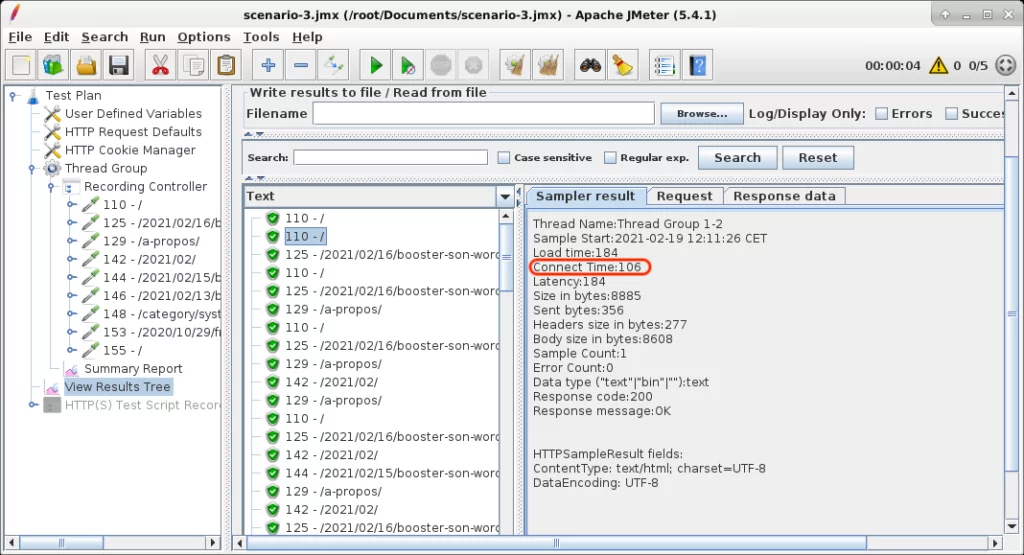The height and width of the screenshot is (555, 1024).
Task: Click the left tree horizontal scrollbar
Action: click(x=61, y=543)
